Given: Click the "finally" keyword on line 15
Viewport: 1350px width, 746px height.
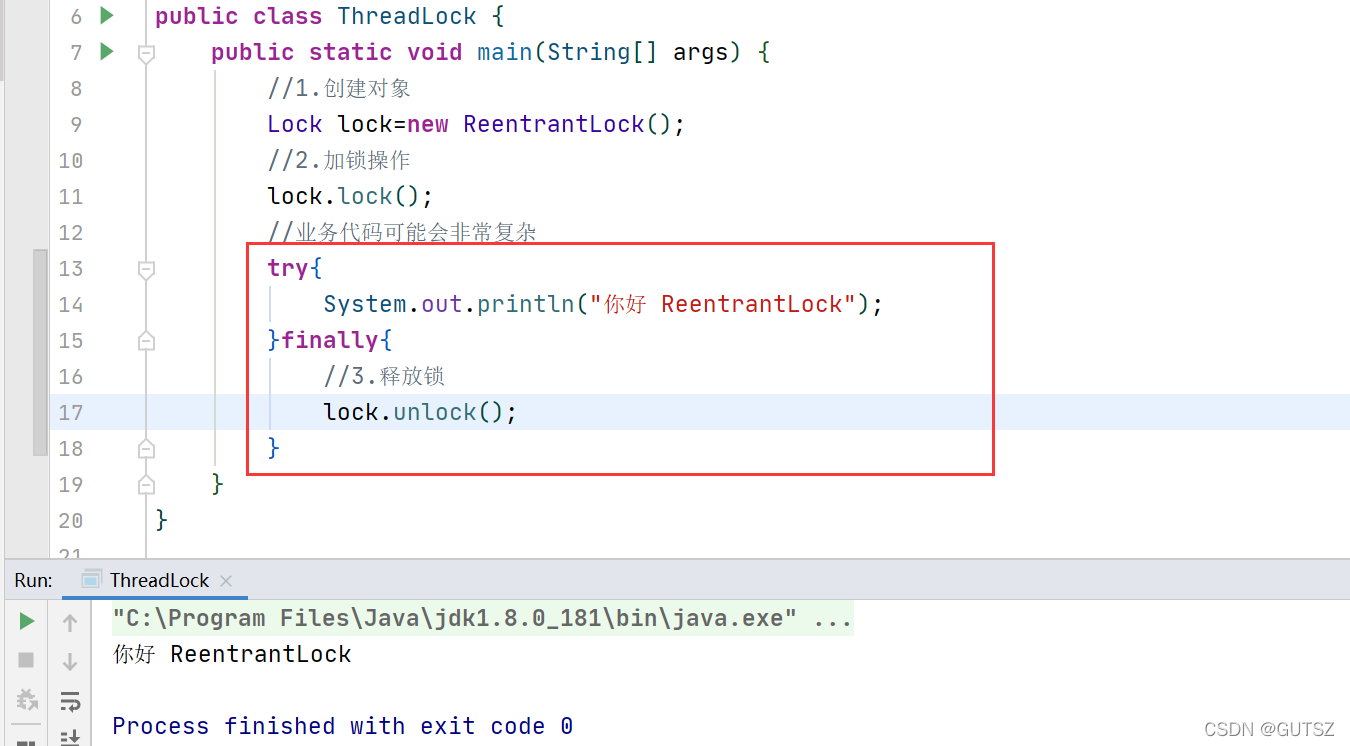Looking at the screenshot, I should tap(329, 340).
